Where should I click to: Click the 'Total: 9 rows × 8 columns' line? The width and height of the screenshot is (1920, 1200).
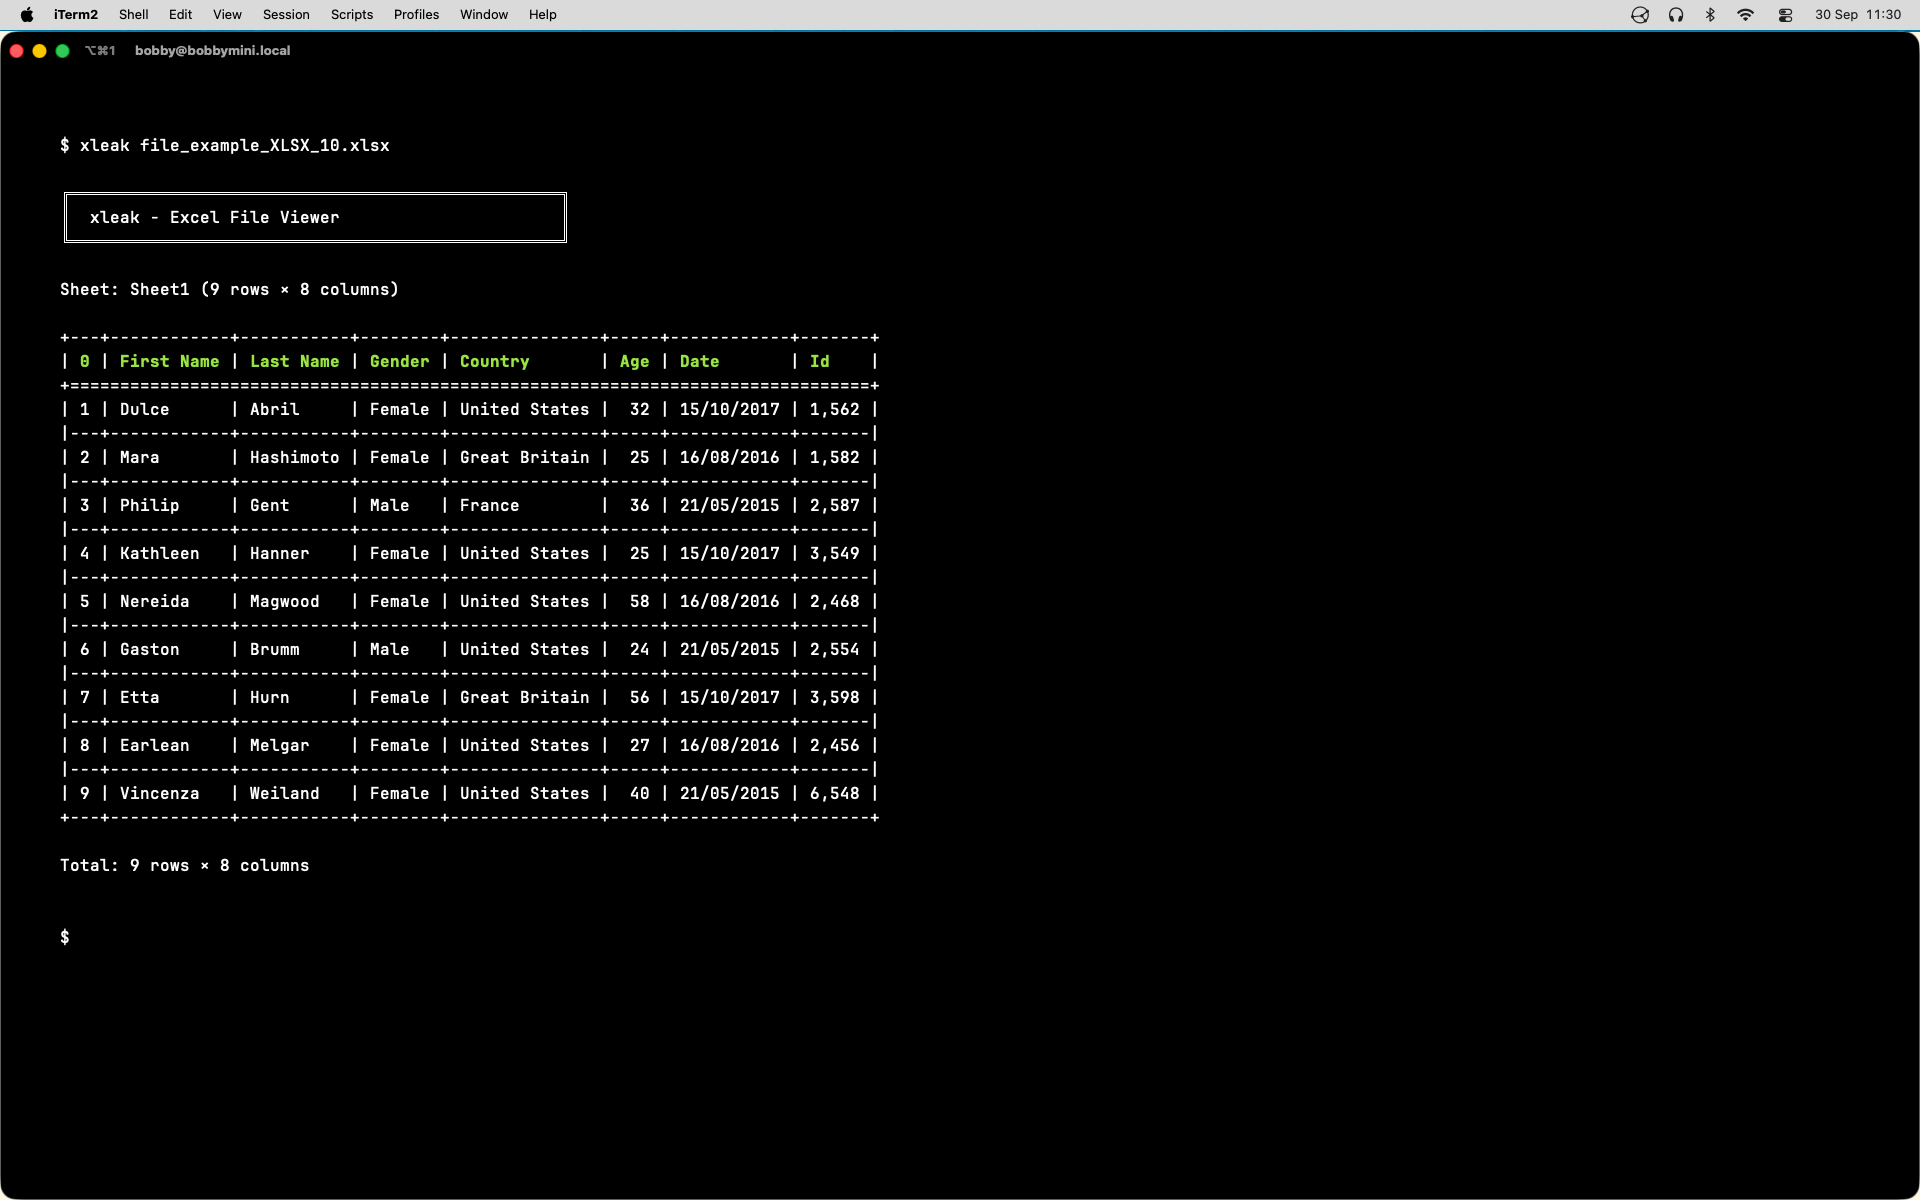[x=185, y=866]
